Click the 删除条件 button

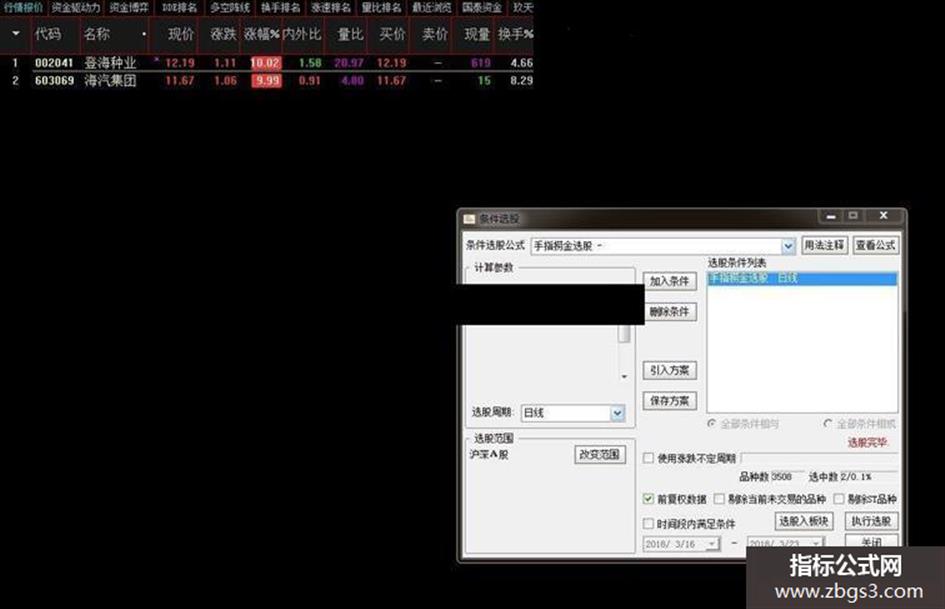point(669,312)
